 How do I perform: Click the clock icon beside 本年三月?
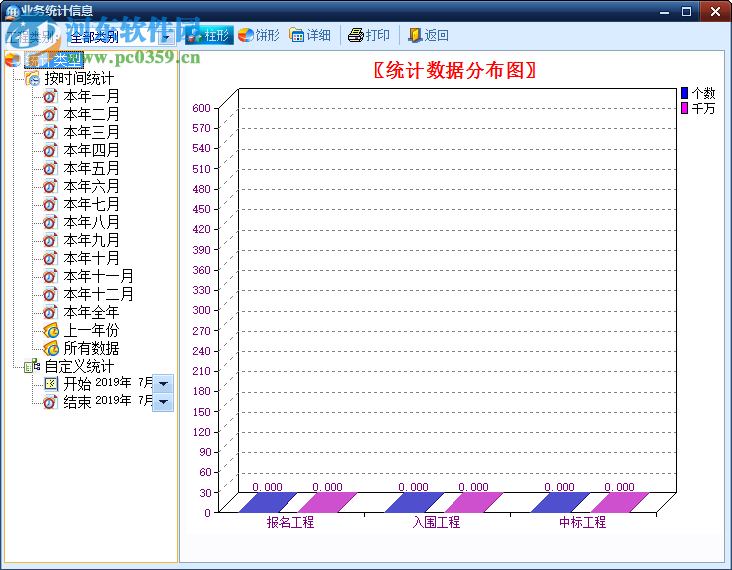(50, 132)
